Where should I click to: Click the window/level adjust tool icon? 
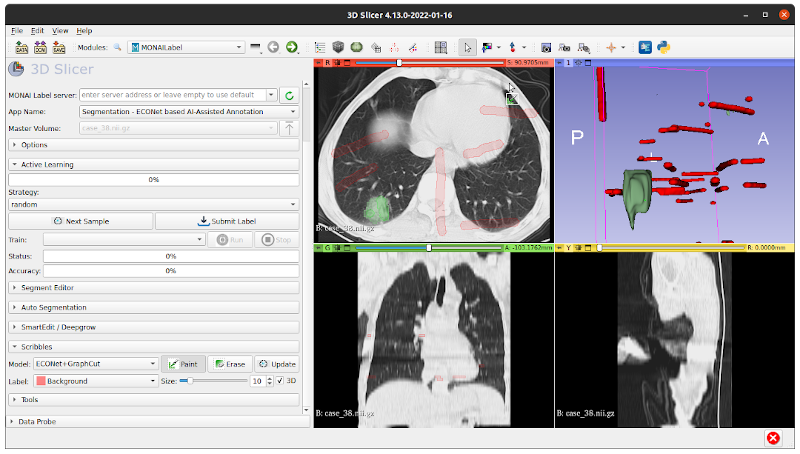click(x=487, y=47)
